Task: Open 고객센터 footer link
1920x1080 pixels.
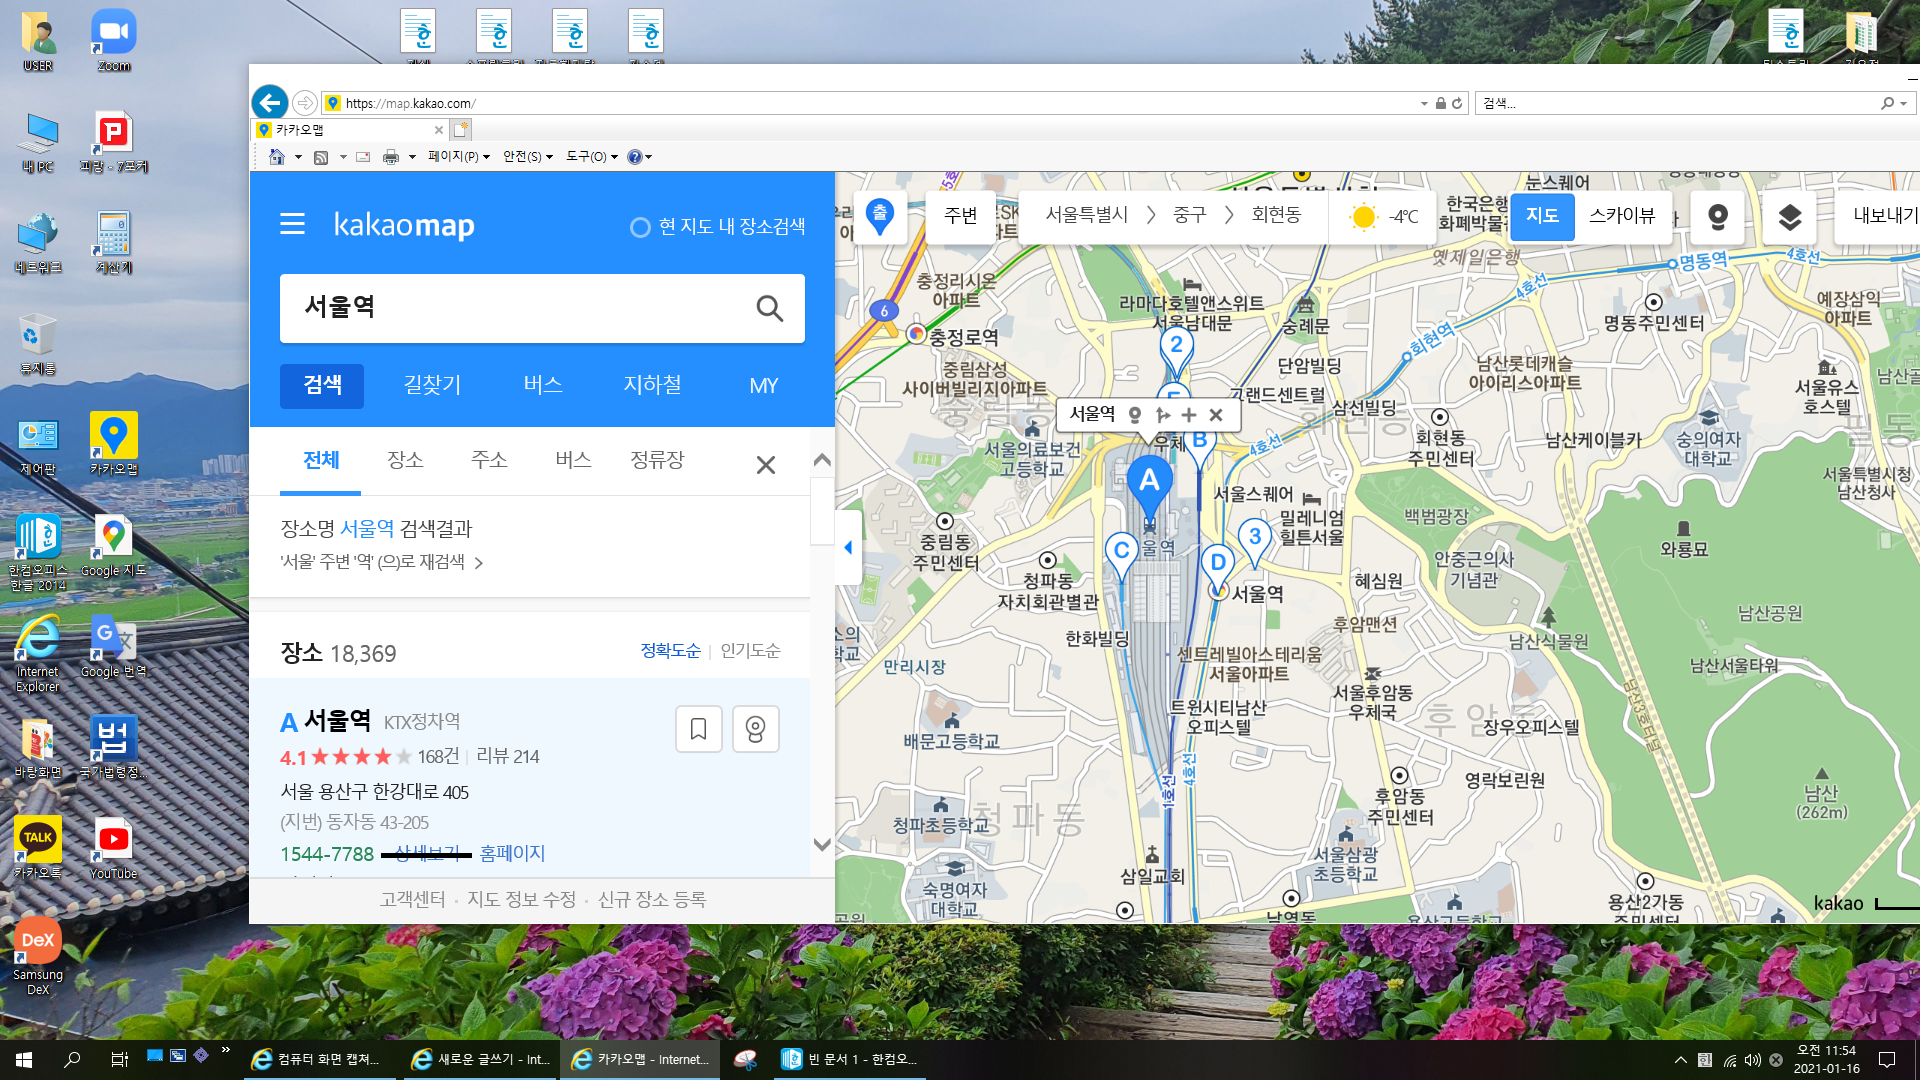Action: point(412,900)
